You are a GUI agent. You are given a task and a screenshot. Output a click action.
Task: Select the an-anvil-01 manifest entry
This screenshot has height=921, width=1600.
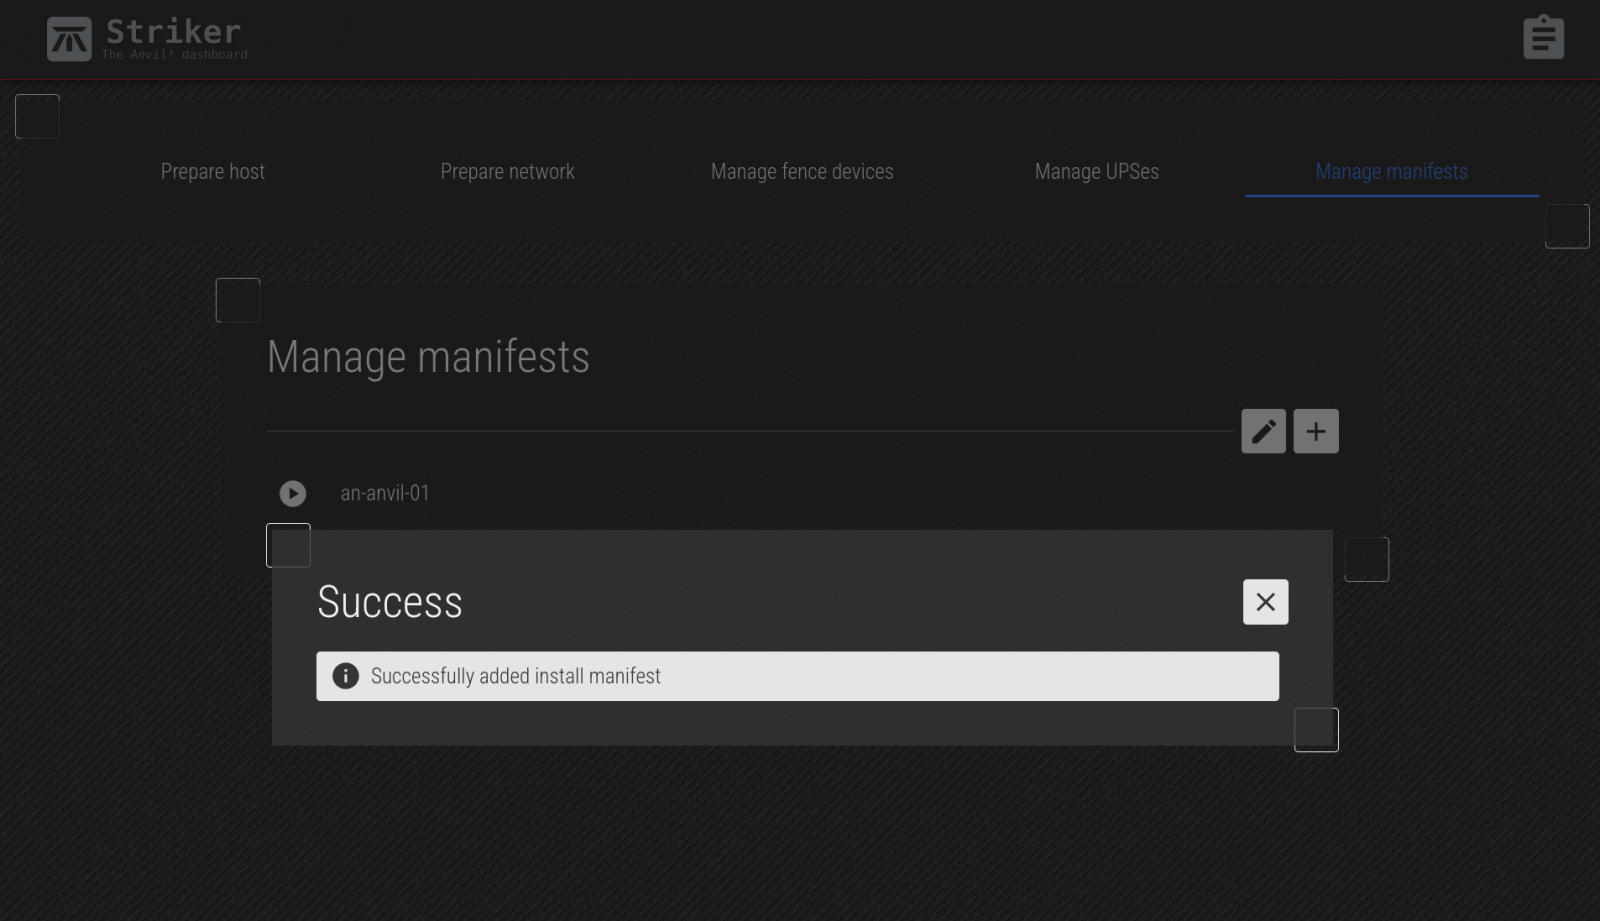(x=385, y=493)
